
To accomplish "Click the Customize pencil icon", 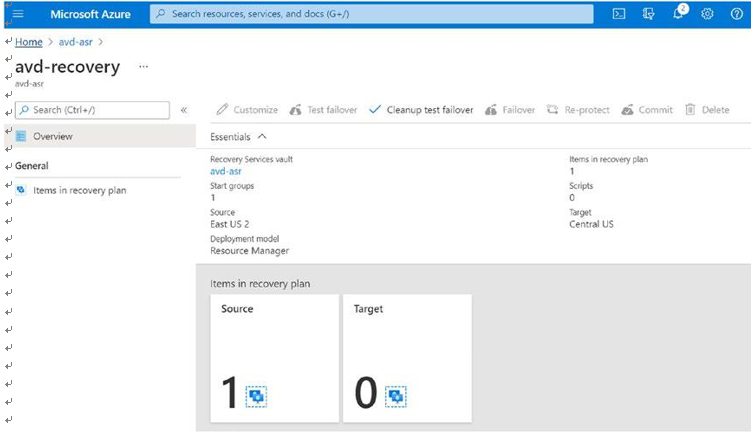I will point(221,109).
